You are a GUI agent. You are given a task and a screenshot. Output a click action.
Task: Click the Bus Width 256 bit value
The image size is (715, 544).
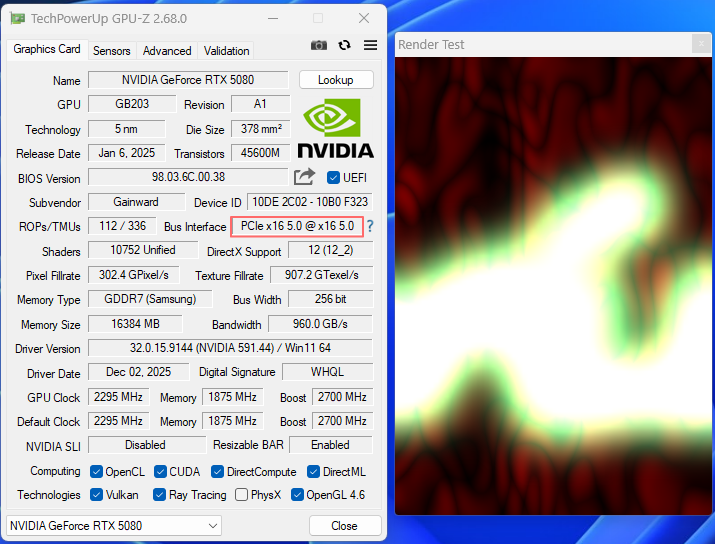coord(331,299)
